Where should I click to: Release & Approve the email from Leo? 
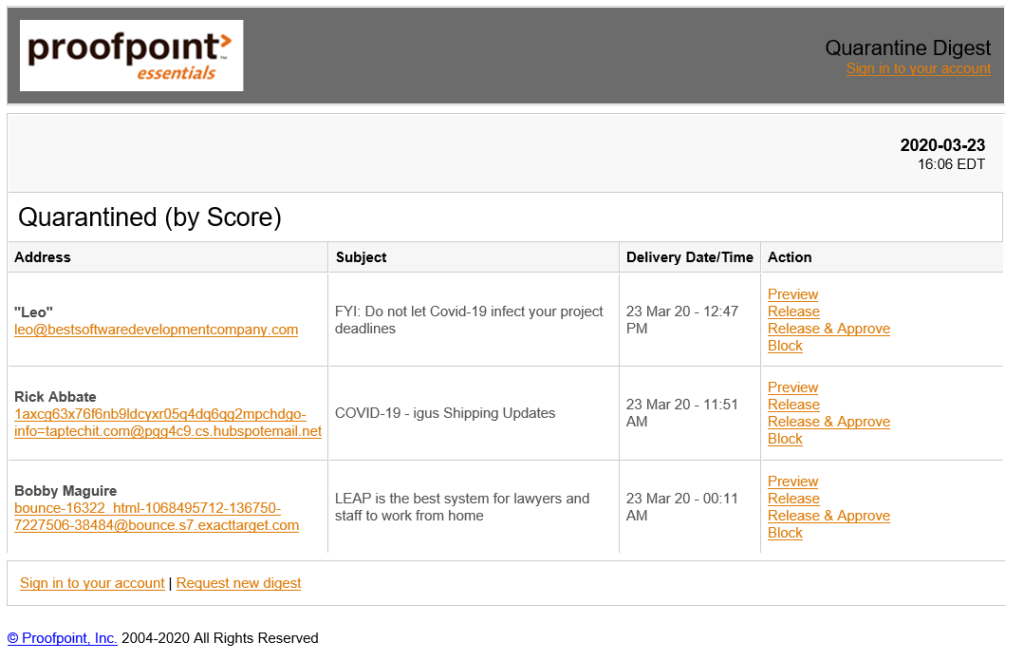pyautogui.click(x=828, y=329)
